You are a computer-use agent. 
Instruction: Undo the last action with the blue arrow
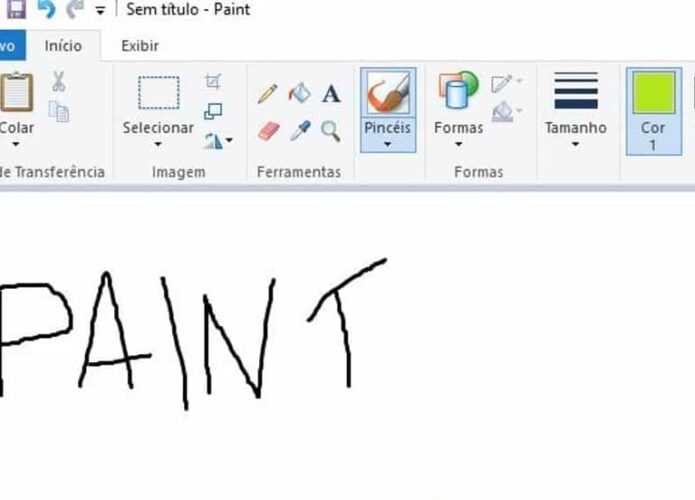[47, 9]
